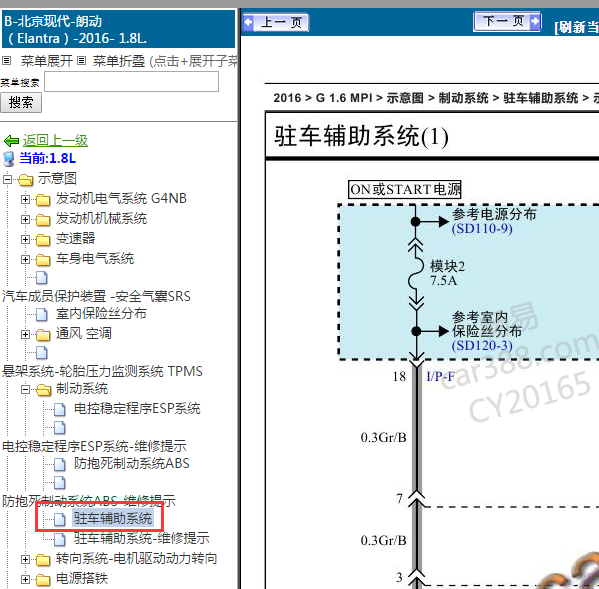599x589 pixels.
Task: Click the 电源搭铁 folder icon
Action: [43, 579]
